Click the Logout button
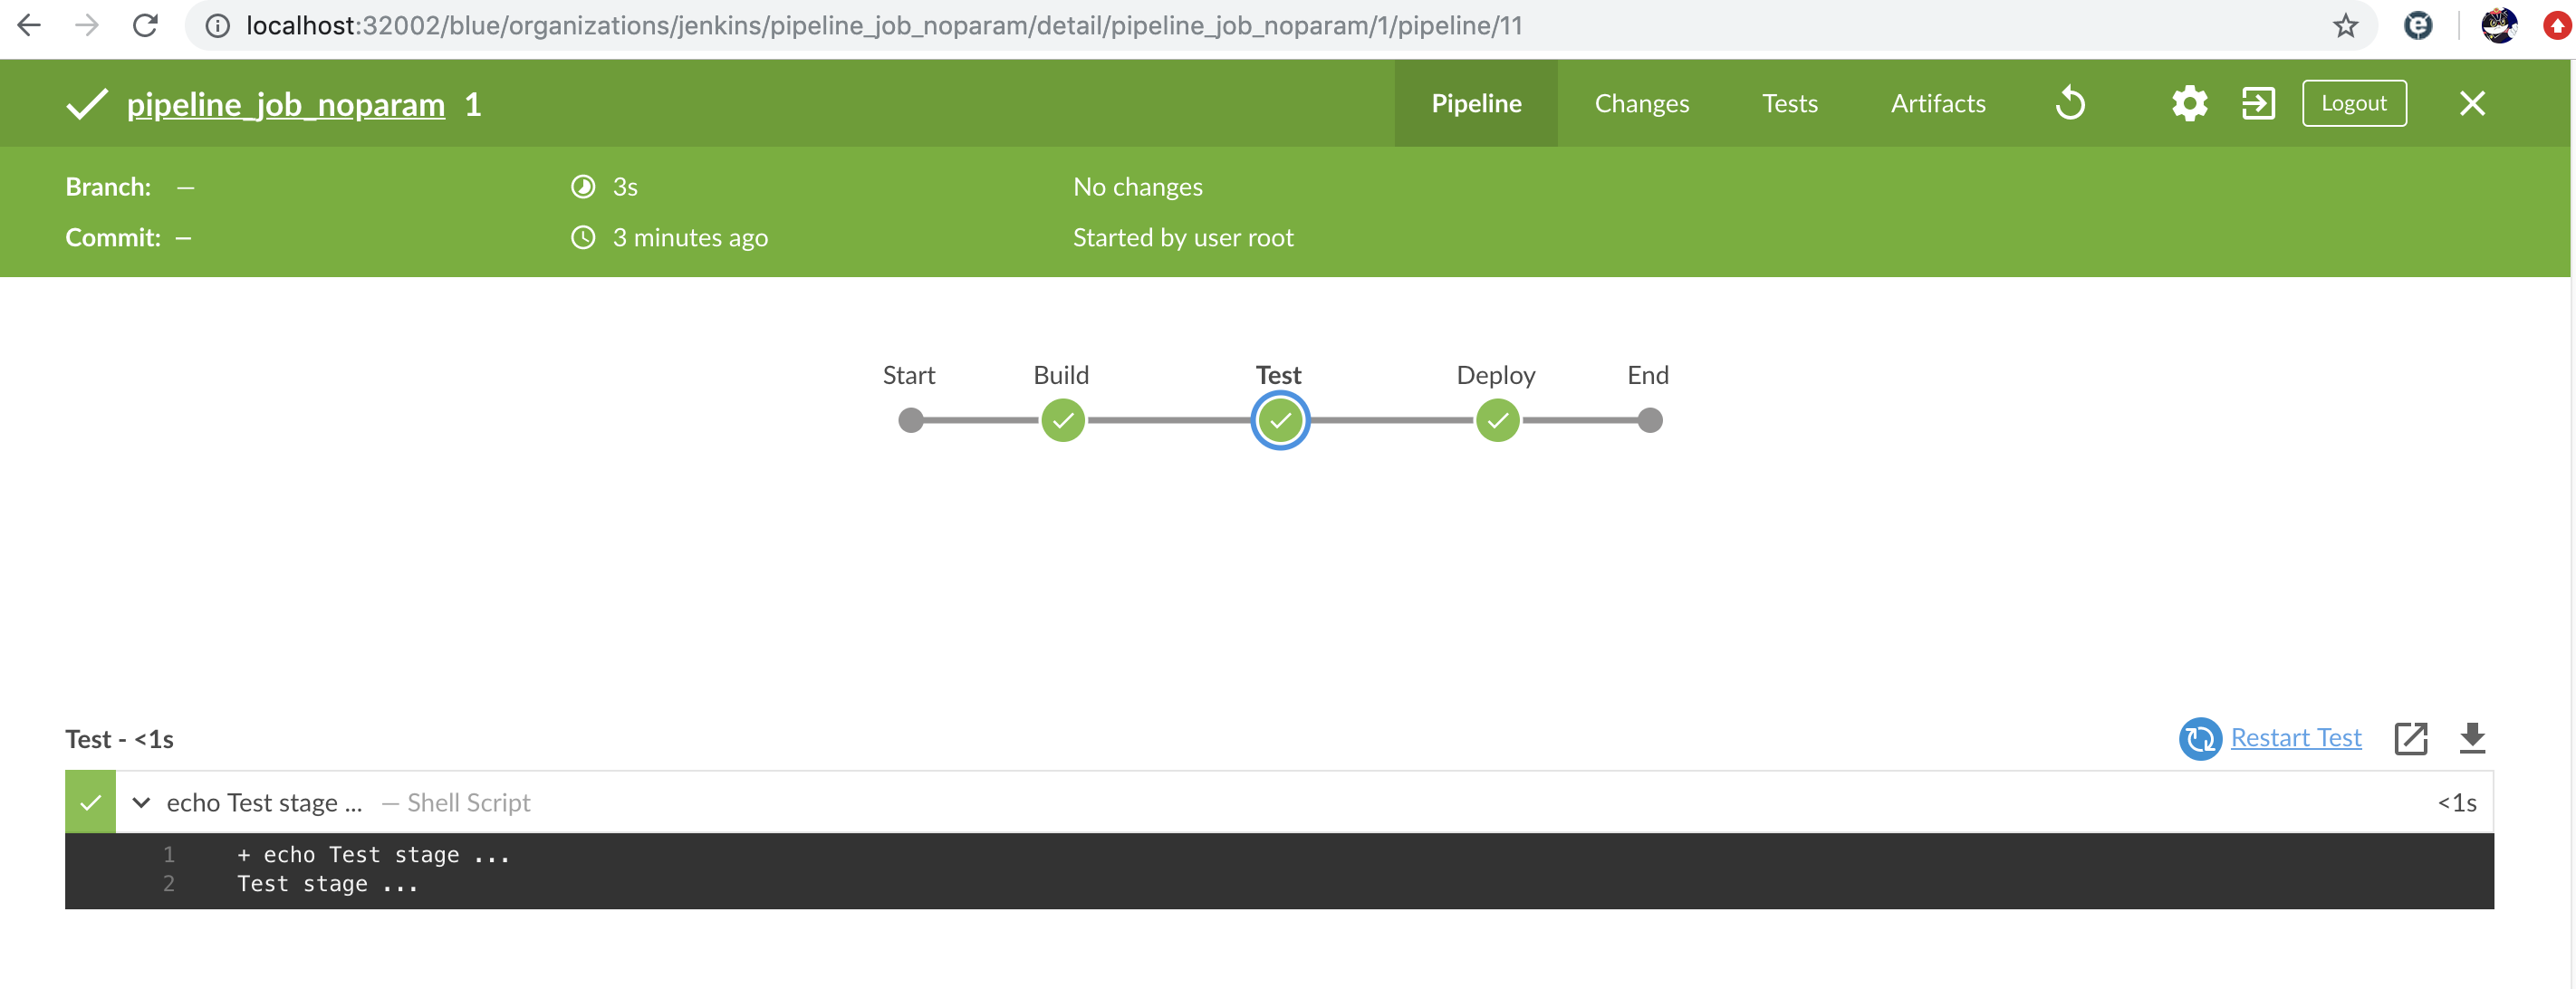This screenshot has height=989, width=2576. point(2353,103)
